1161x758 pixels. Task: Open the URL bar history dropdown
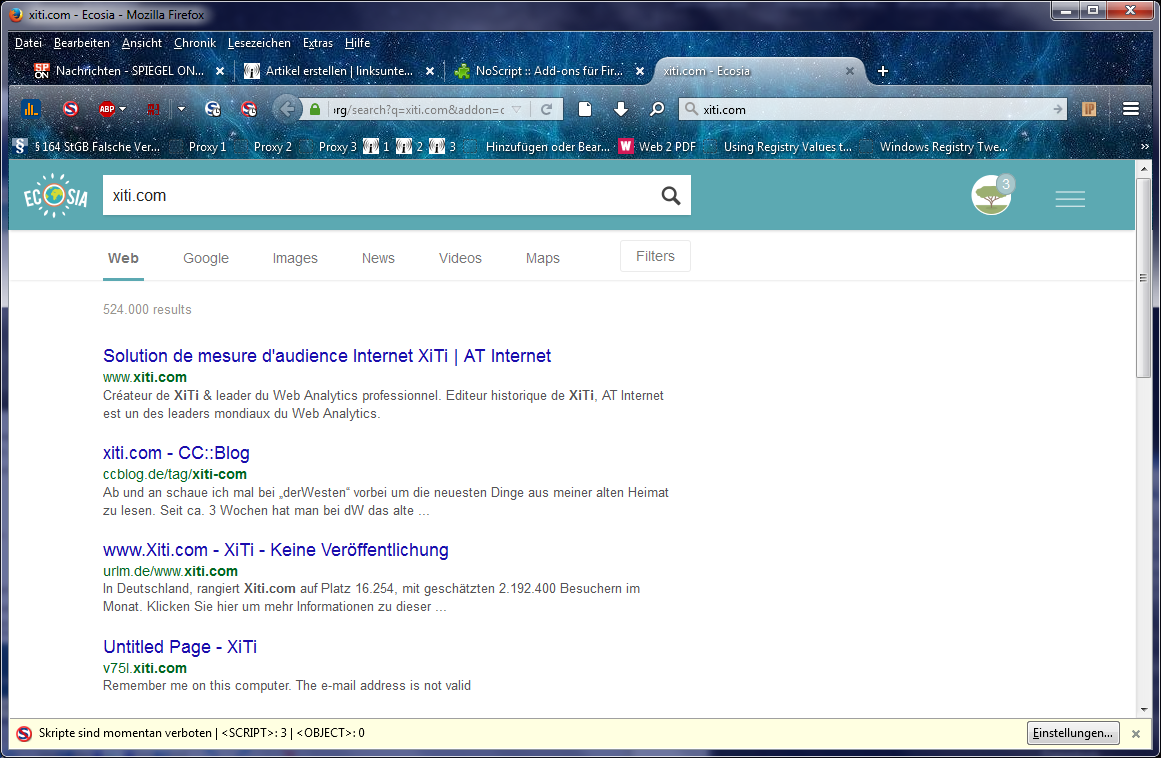pyautogui.click(x=516, y=109)
